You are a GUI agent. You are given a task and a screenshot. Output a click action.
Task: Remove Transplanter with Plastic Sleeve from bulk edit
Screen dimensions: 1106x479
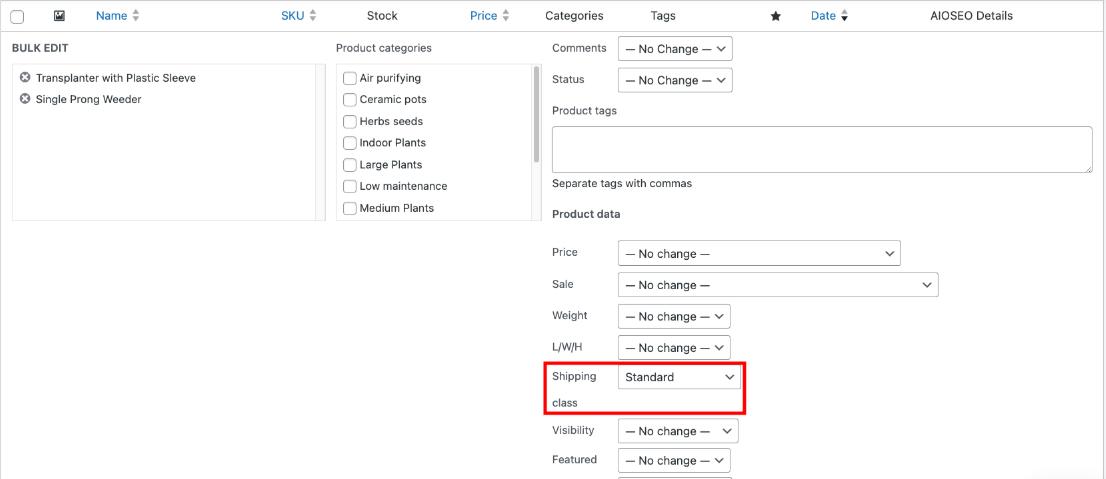(x=25, y=78)
